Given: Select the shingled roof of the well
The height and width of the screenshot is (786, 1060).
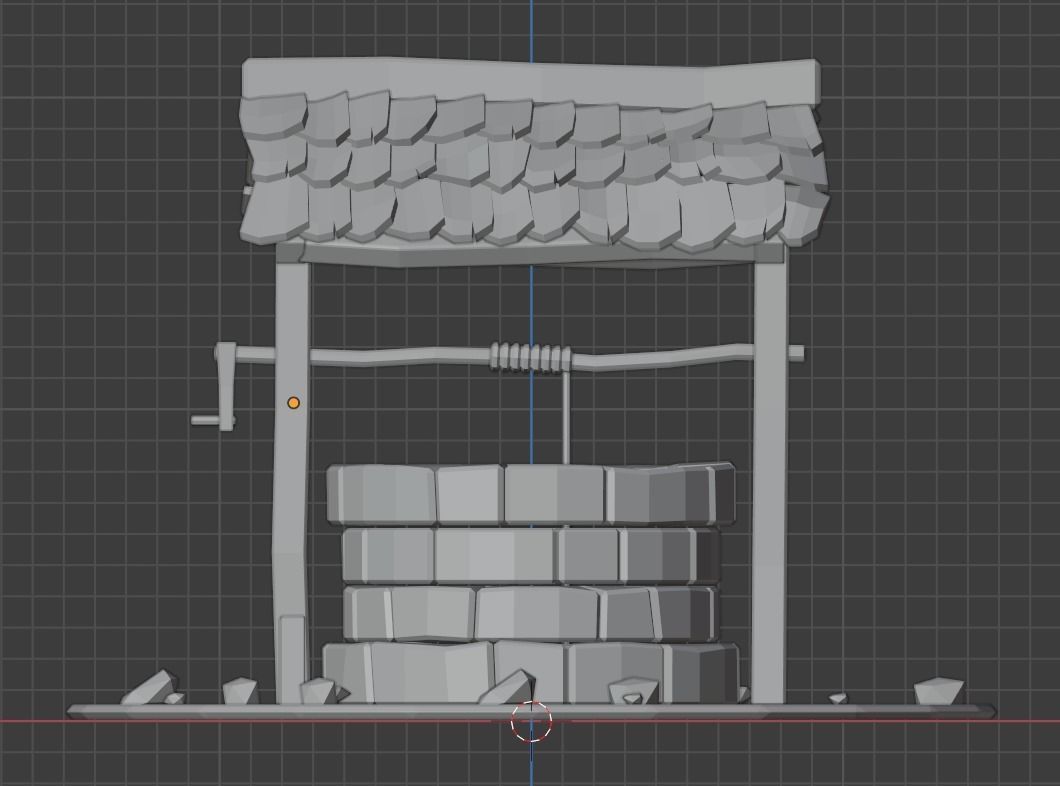Looking at the screenshot, I should click(x=534, y=154).
